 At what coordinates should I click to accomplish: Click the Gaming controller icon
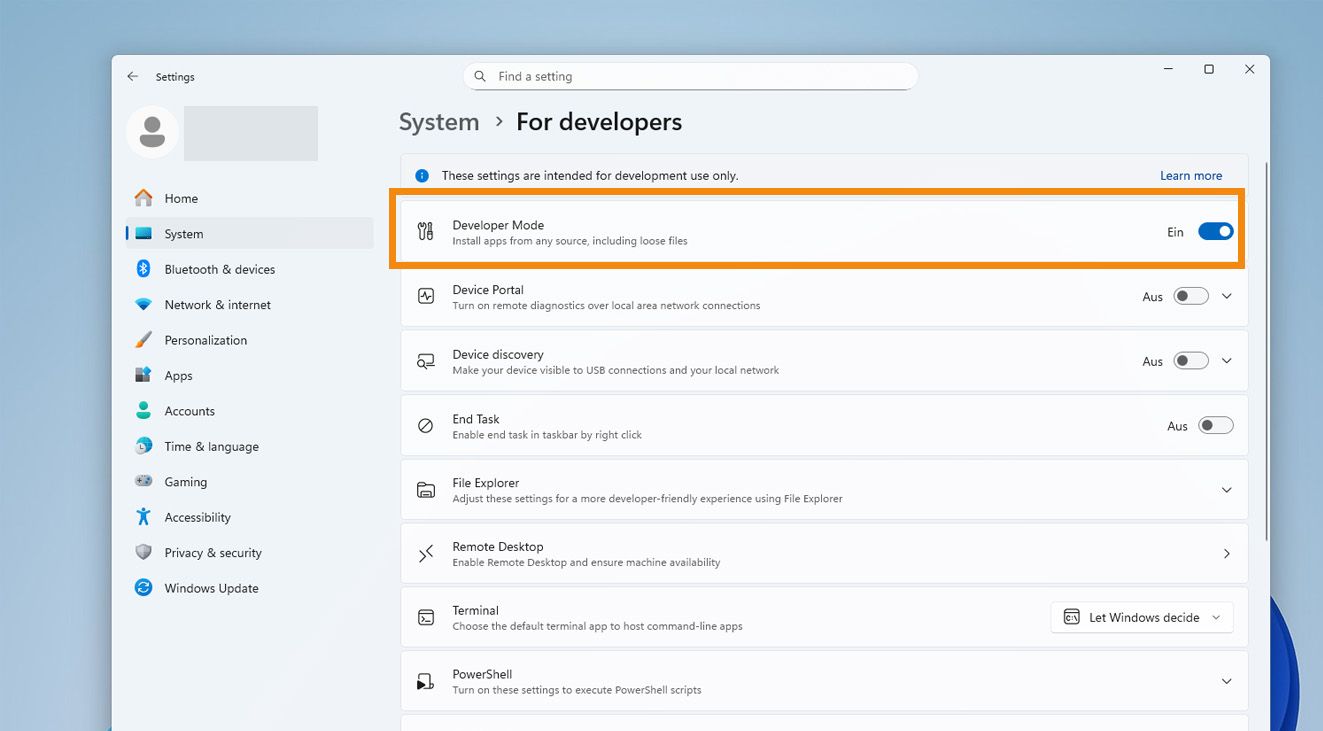[144, 481]
